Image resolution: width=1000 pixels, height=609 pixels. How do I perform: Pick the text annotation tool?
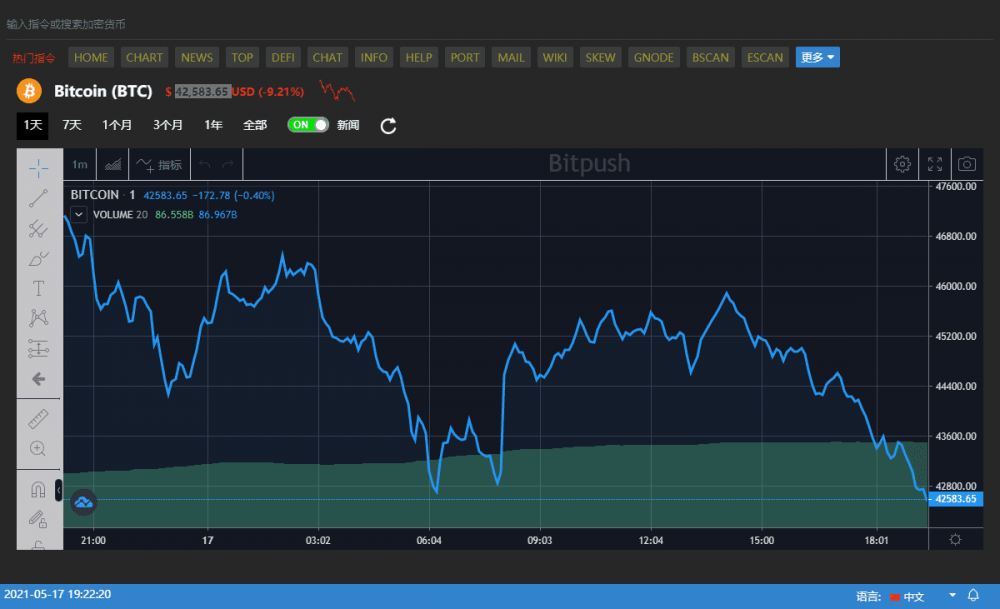[38, 289]
